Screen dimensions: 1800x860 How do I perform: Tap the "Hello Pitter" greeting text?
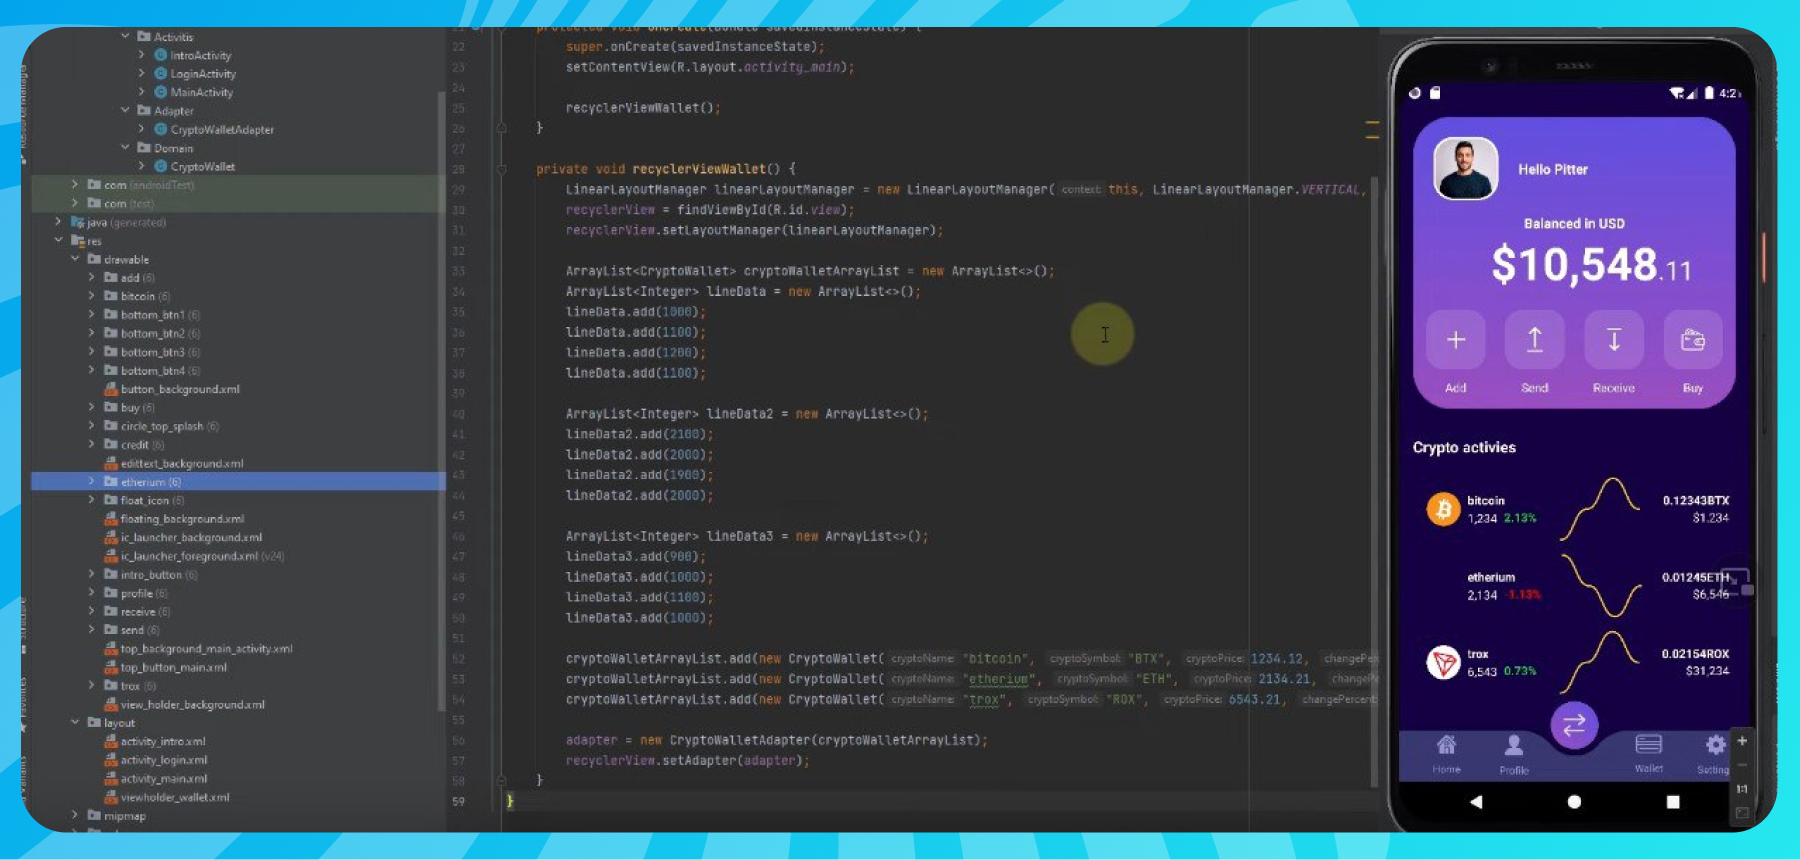[1553, 169]
